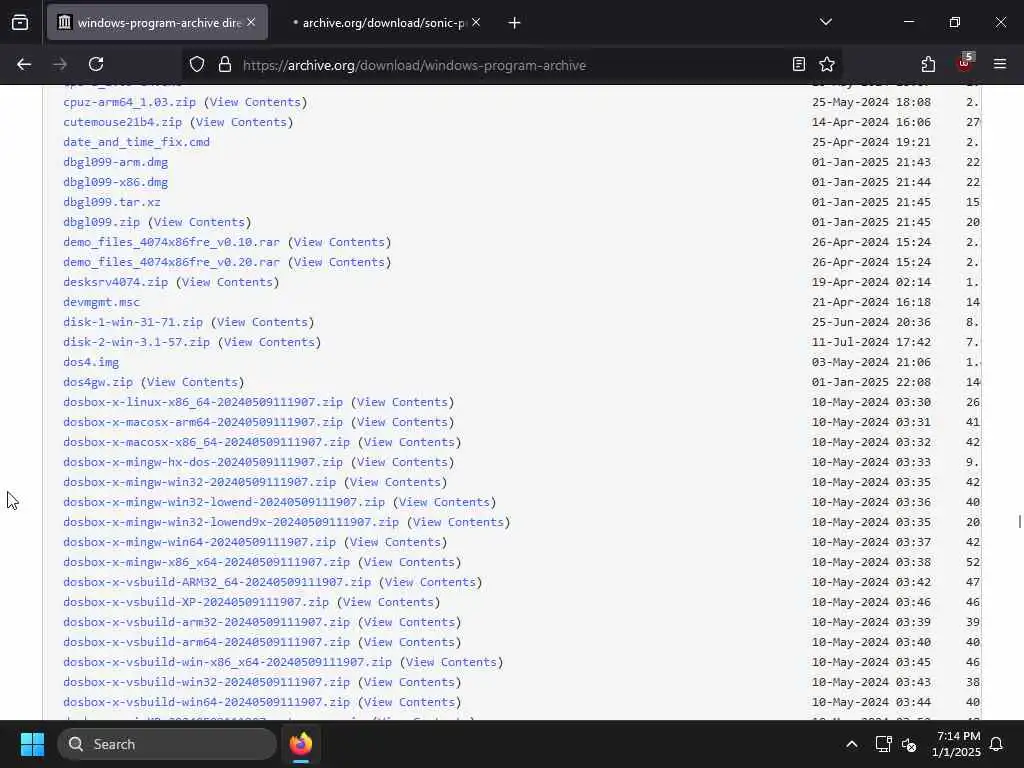Download disk-1-win-31-71.zip
The image size is (1024, 768).
click(133, 322)
